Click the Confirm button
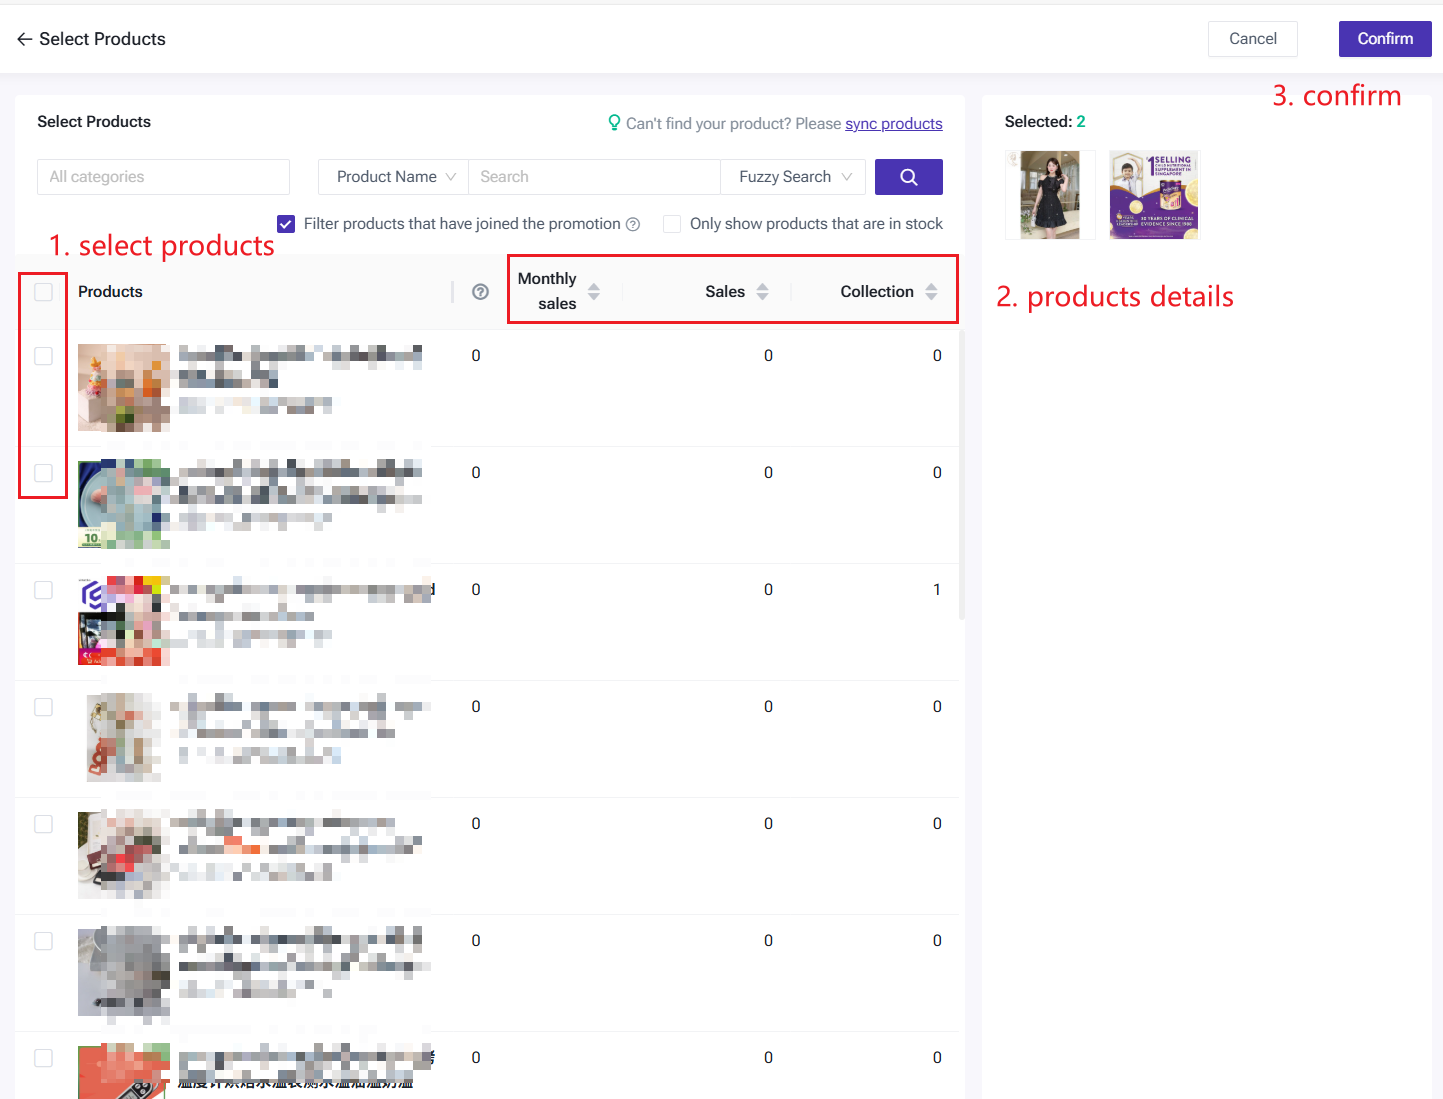This screenshot has width=1443, height=1099. (1384, 39)
